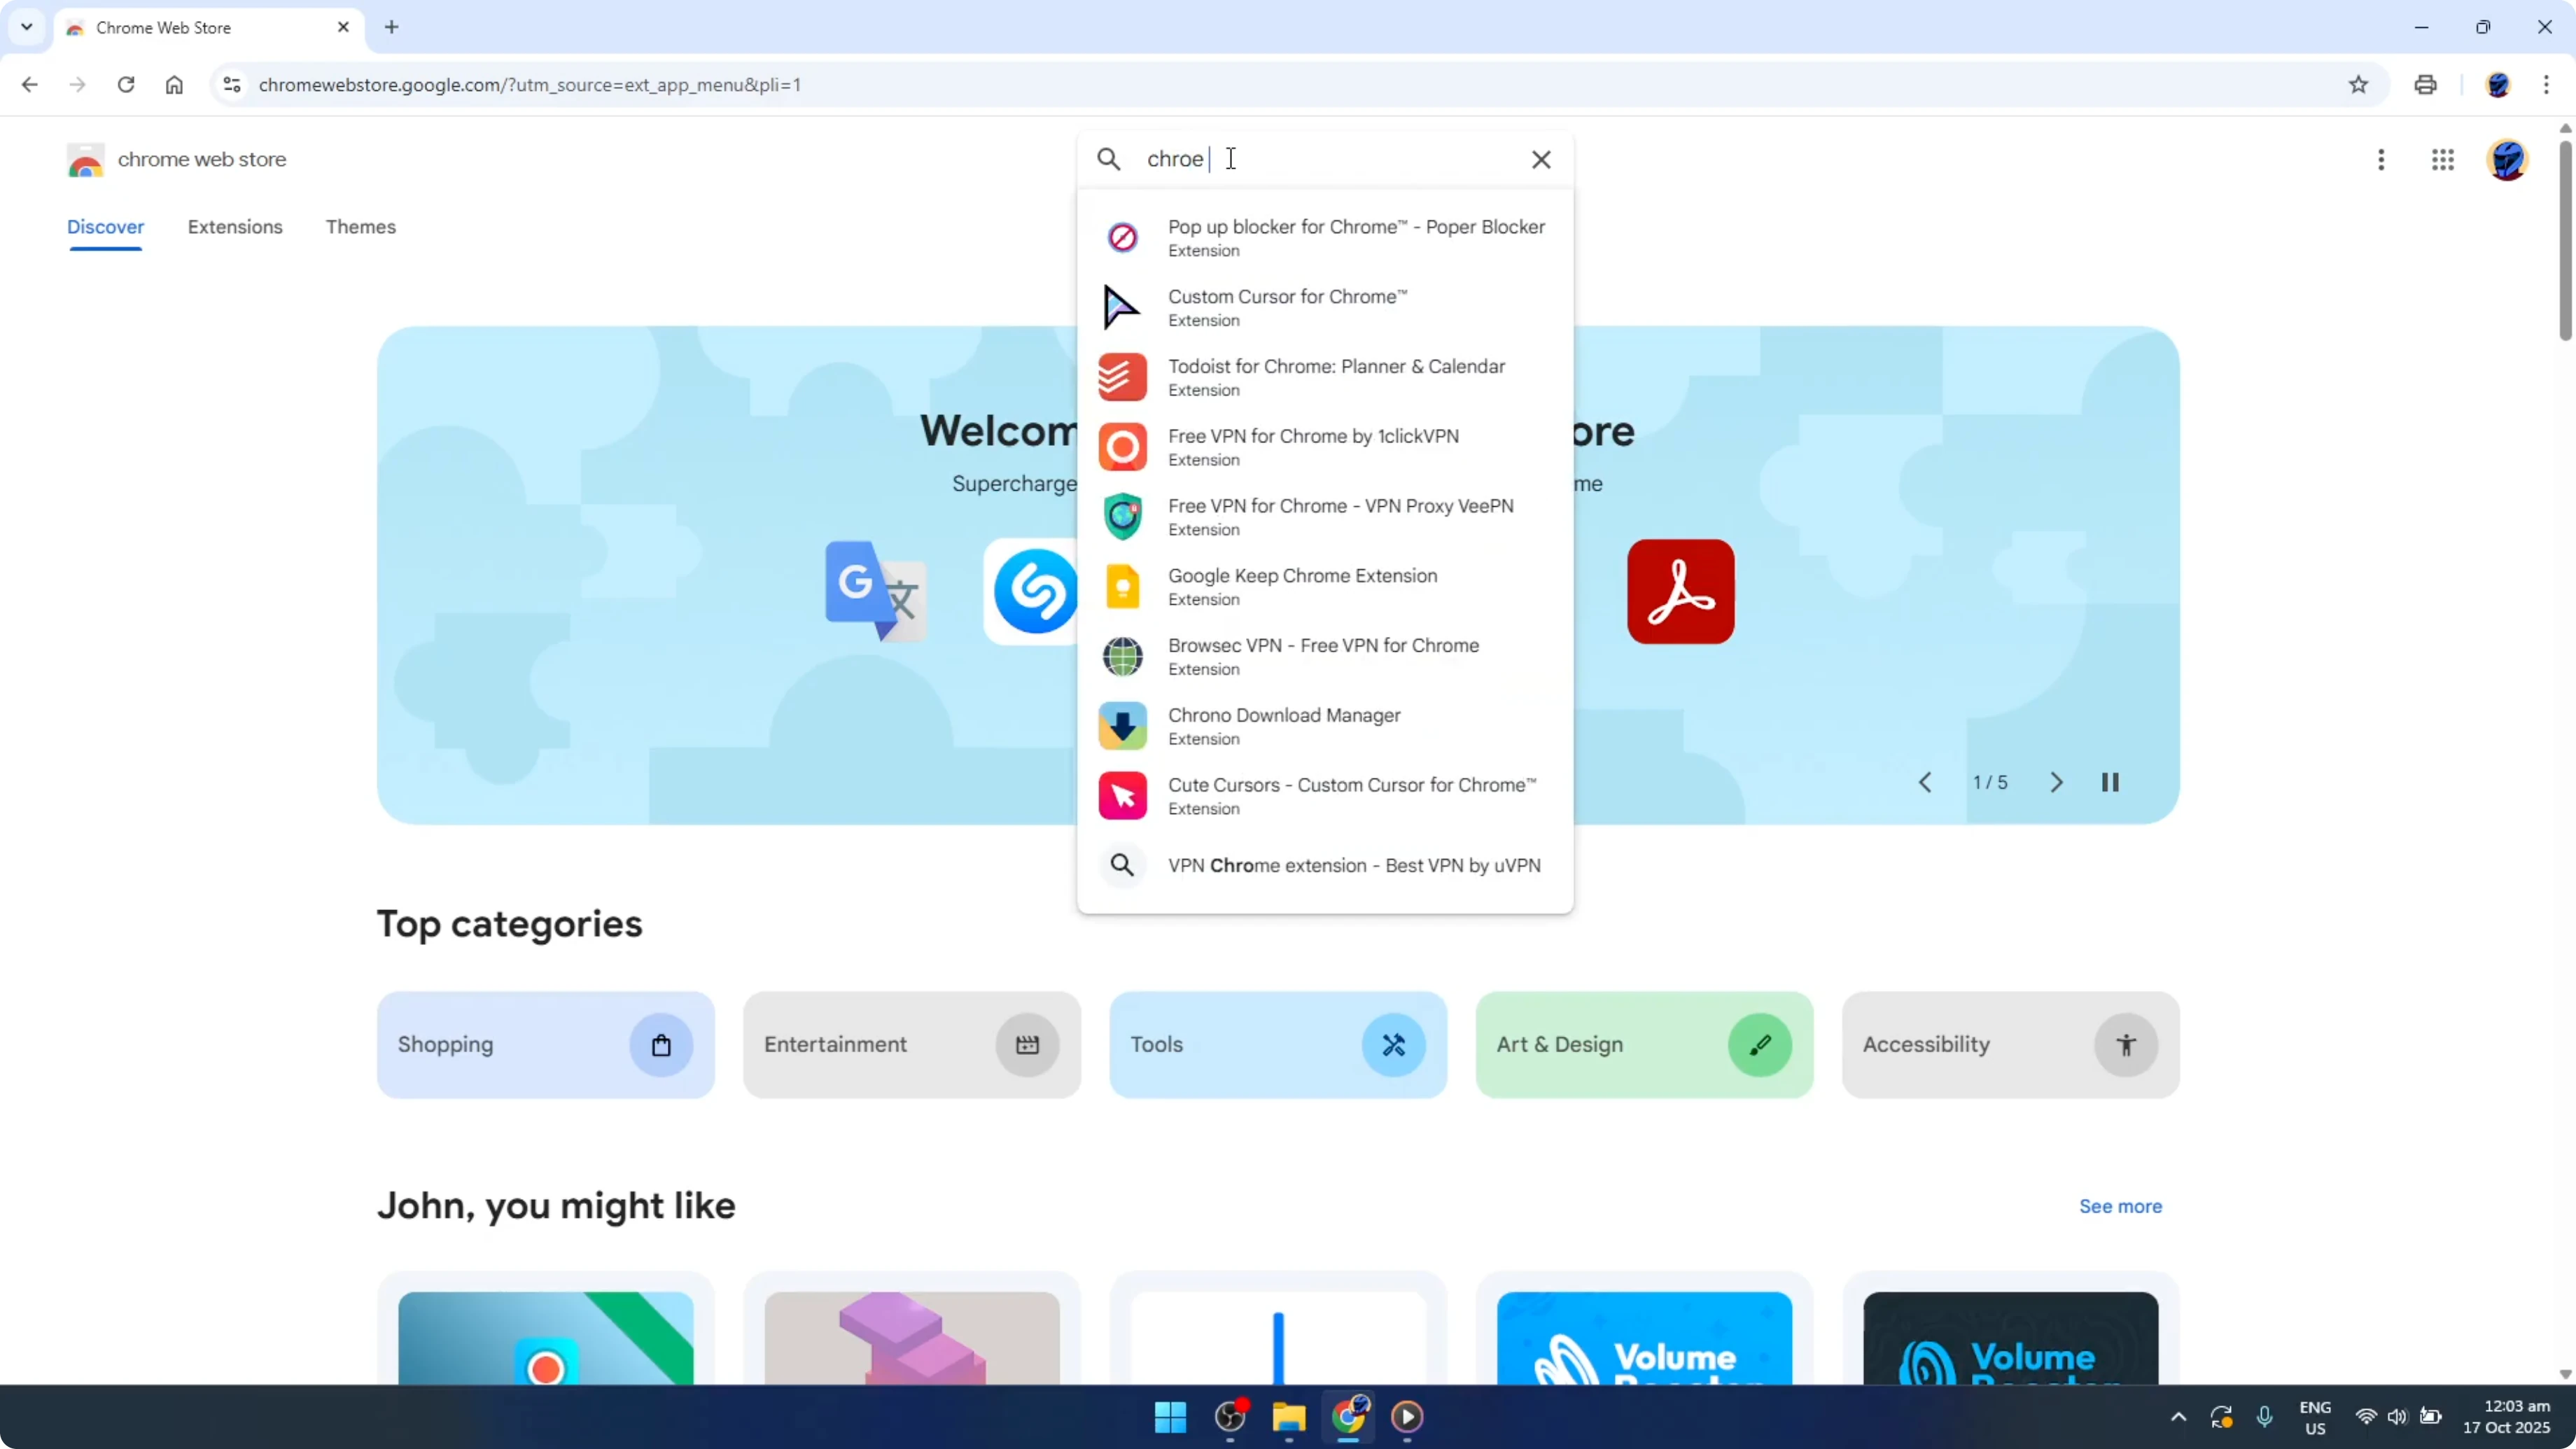This screenshot has height=1449, width=2576.
Task: Switch to the Extensions tab
Action: pyautogui.click(x=235, y=227)
